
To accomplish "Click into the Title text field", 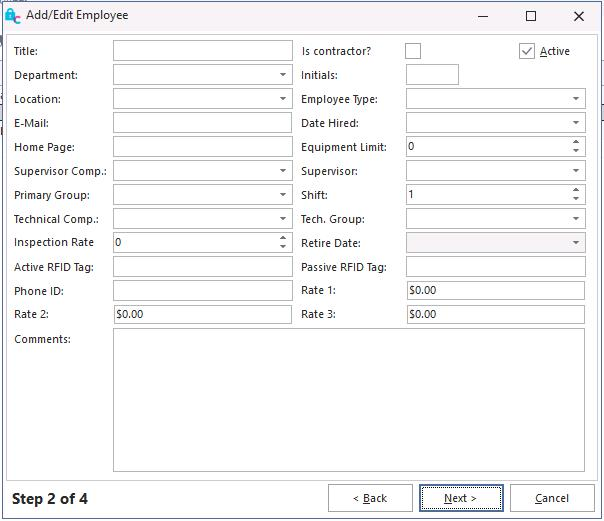I will tap(202, 51).
